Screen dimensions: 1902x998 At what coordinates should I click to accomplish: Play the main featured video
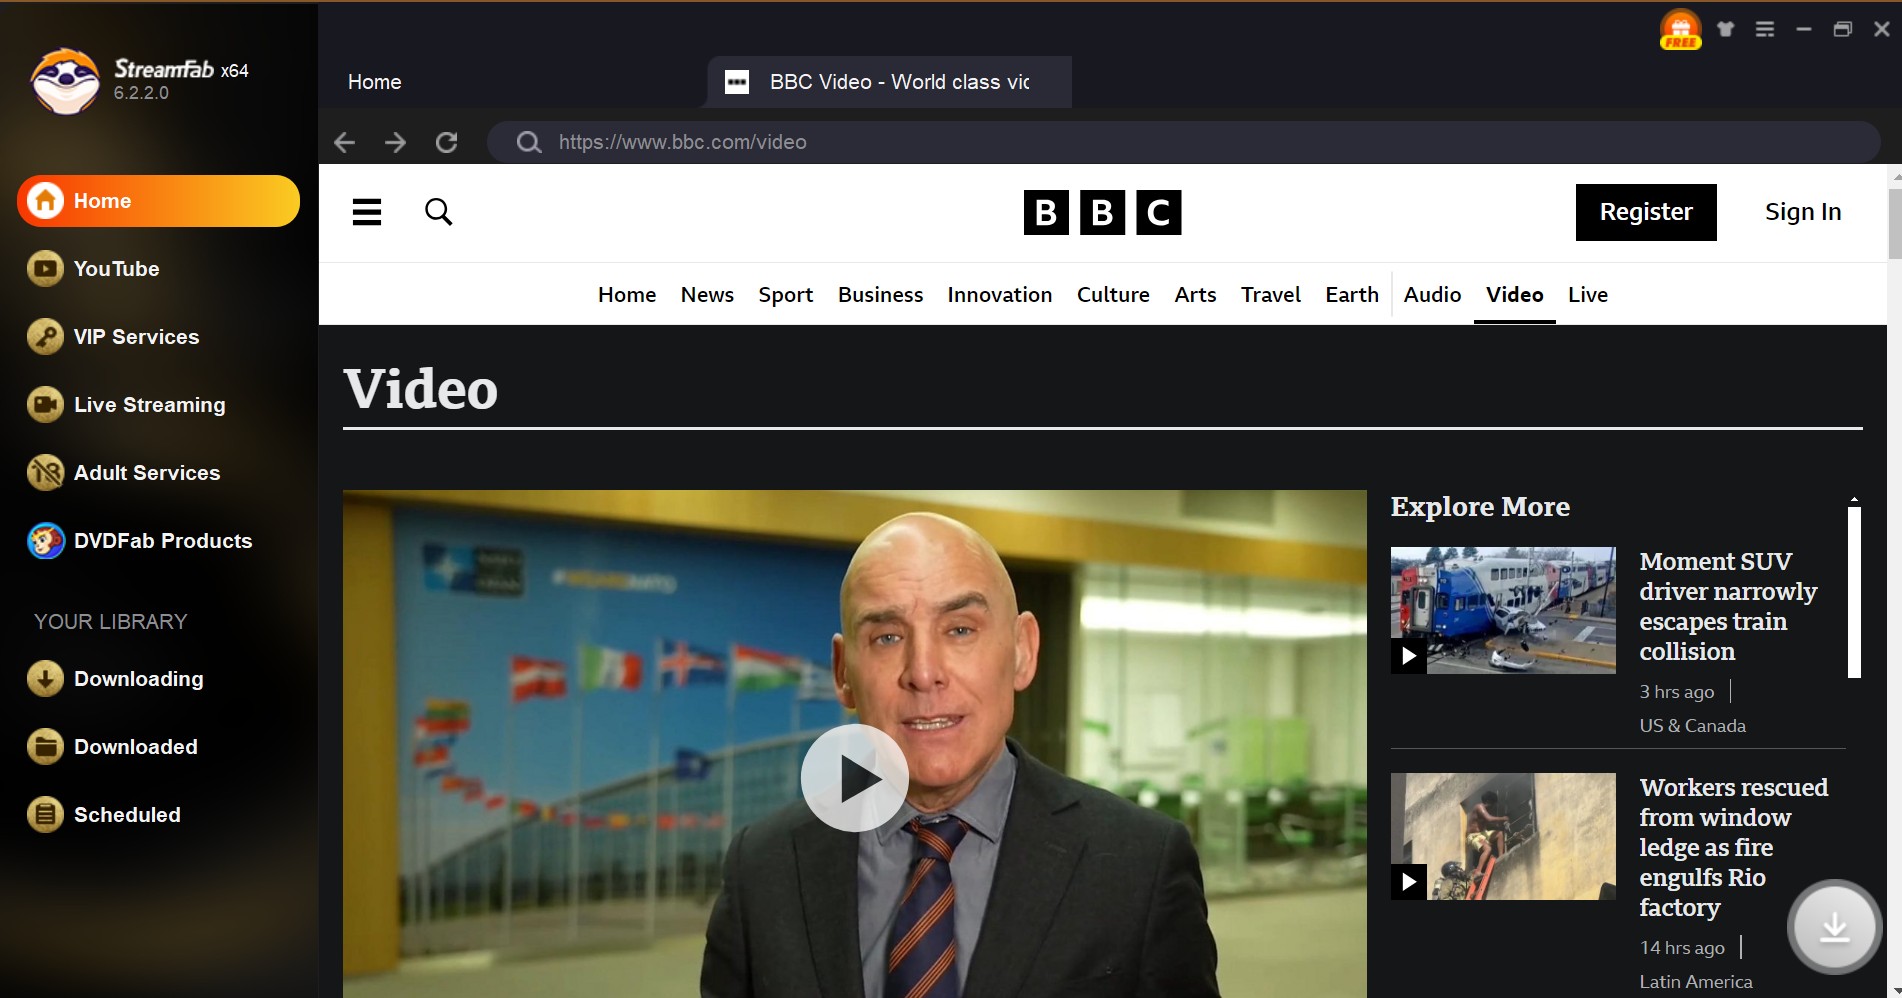pyautogui.click(x=855, y=778)
